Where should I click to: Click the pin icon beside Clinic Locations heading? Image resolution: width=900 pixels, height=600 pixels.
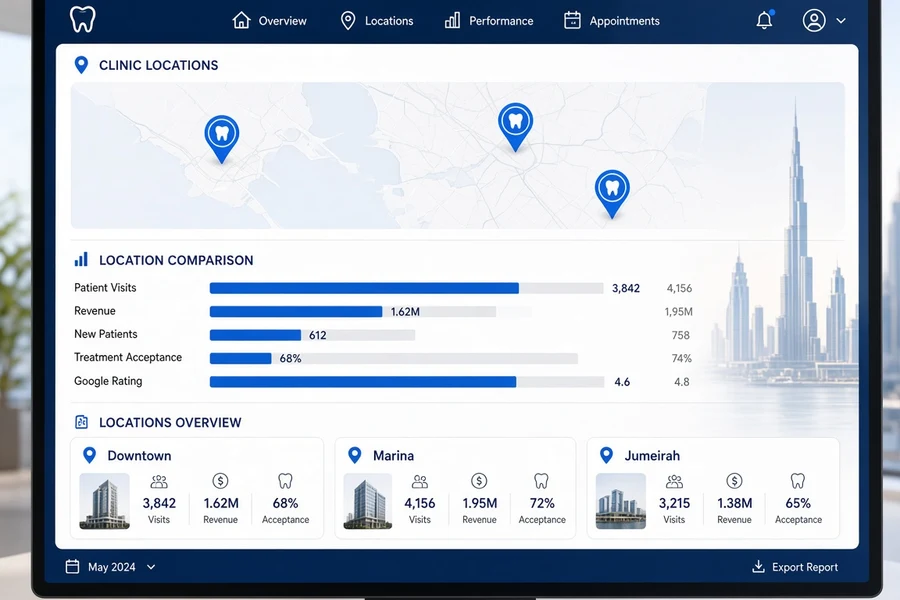click(82, 65)
